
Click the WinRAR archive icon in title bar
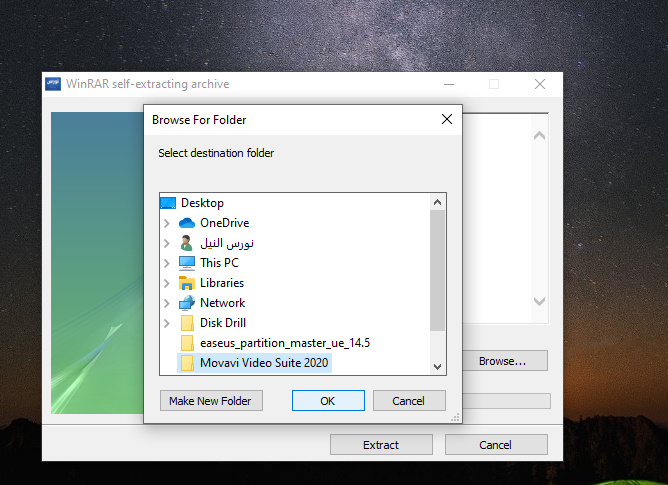coord(53,84)
